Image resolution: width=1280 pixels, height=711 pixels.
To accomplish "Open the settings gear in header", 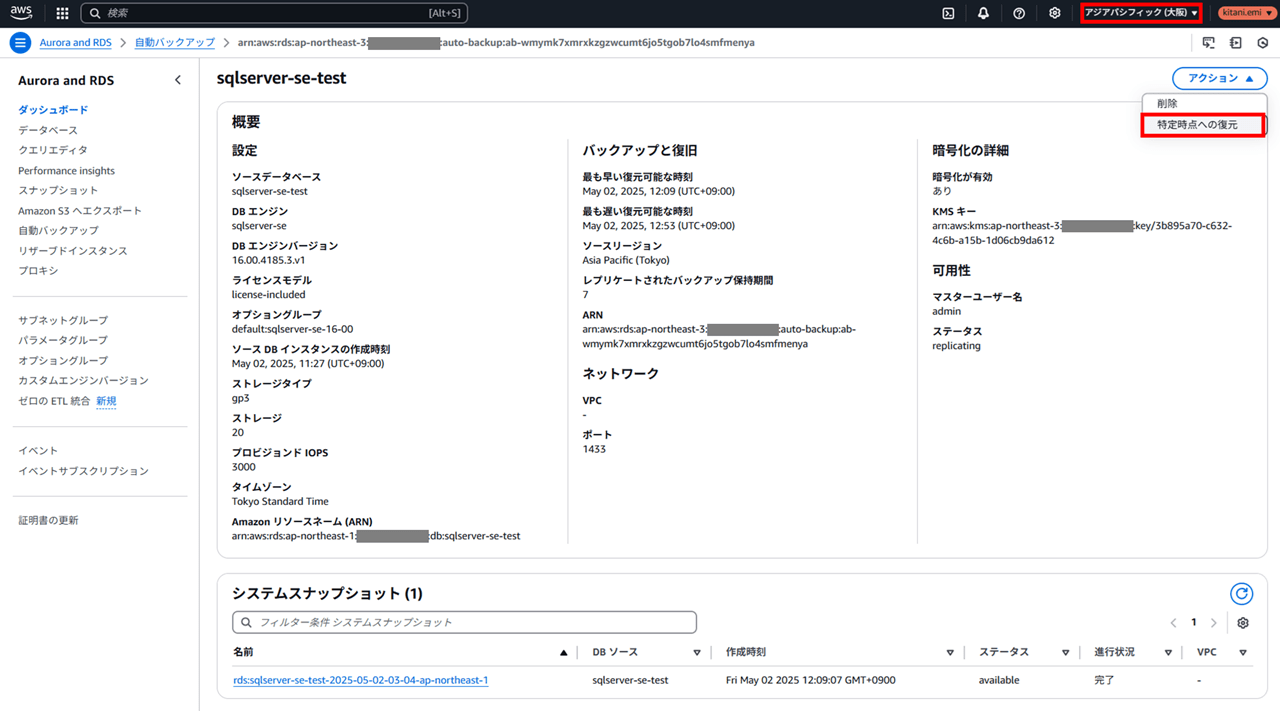I will [x=1054, y=13].
